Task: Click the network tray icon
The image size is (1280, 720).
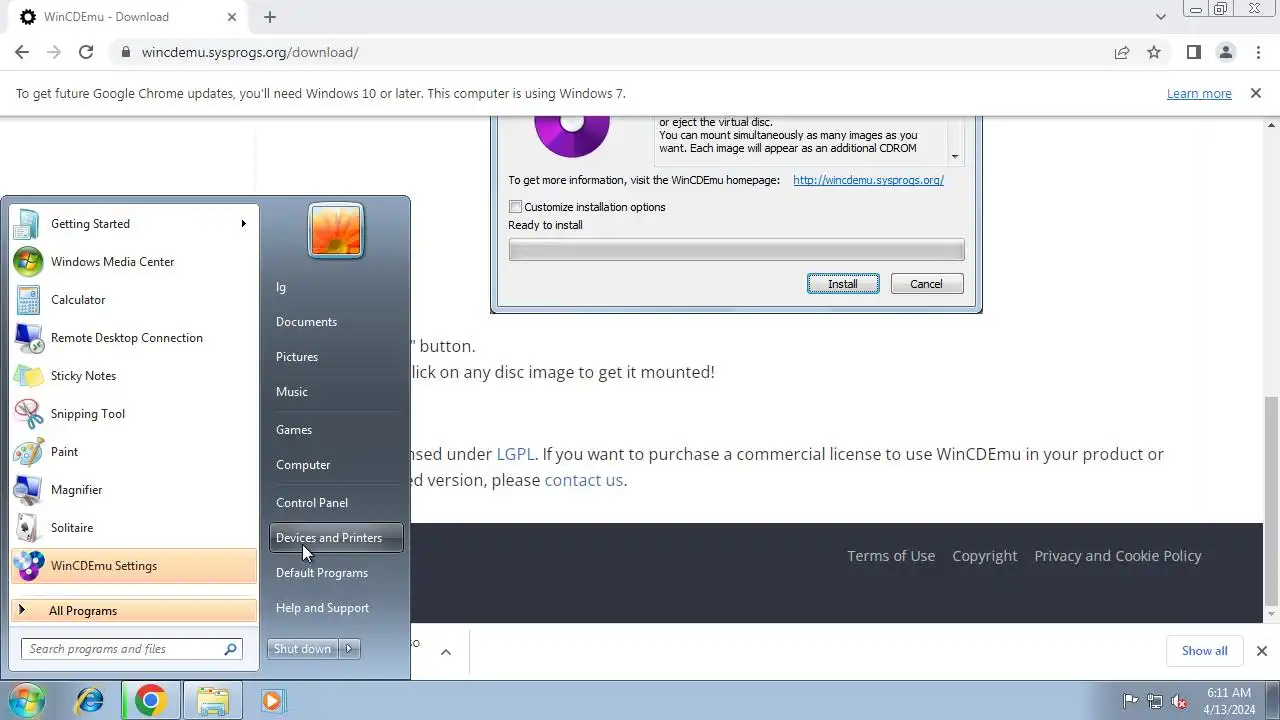Action: click(1155, 701)
